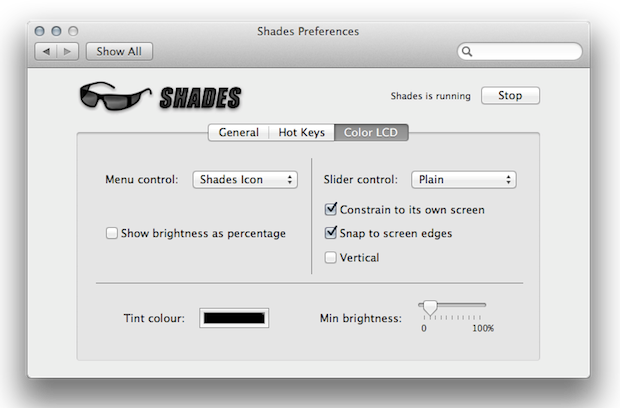Tick the Vertical checkbox
This screenshot has height=408, width=620.
click(331, 257)
